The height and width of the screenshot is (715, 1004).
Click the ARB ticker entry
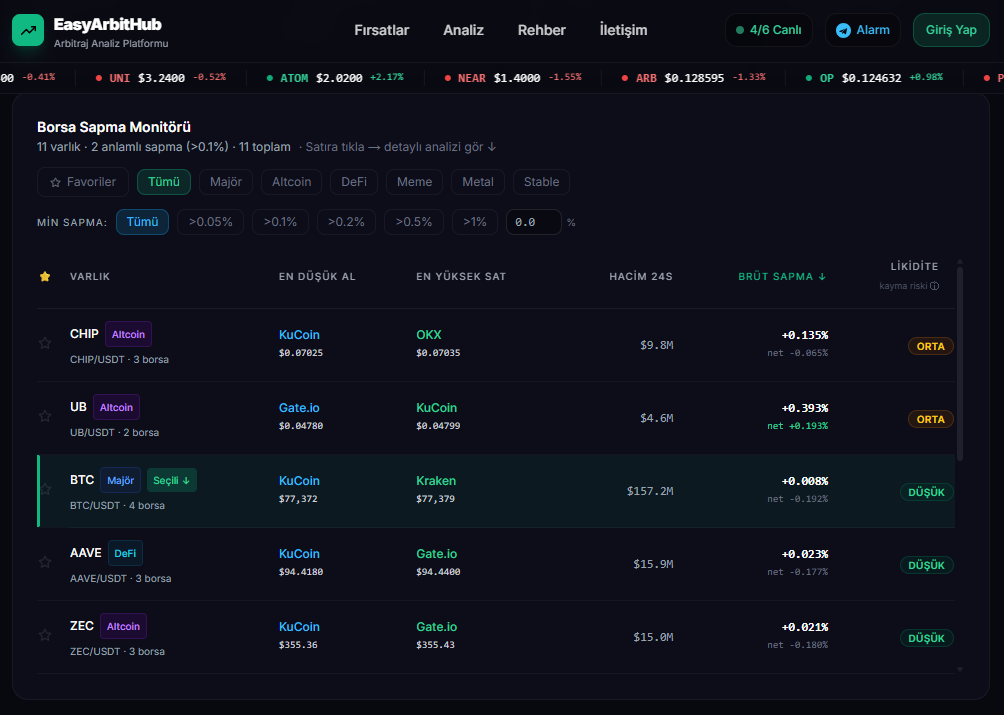(x=693, y=77)
